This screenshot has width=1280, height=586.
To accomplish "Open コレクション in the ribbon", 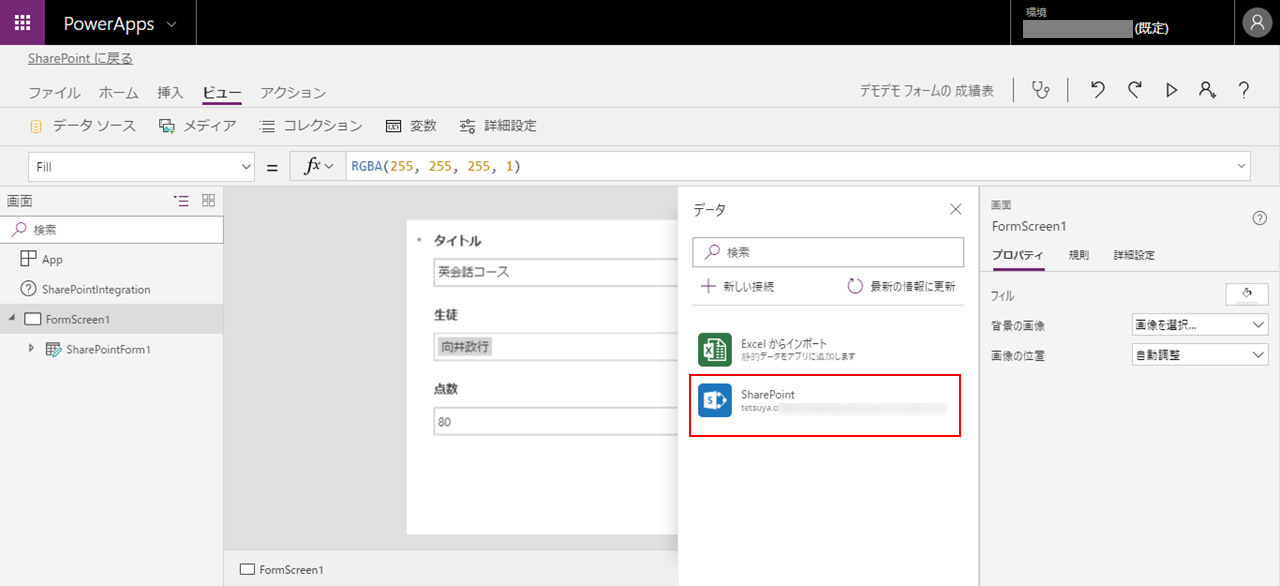I will (310, 126).
